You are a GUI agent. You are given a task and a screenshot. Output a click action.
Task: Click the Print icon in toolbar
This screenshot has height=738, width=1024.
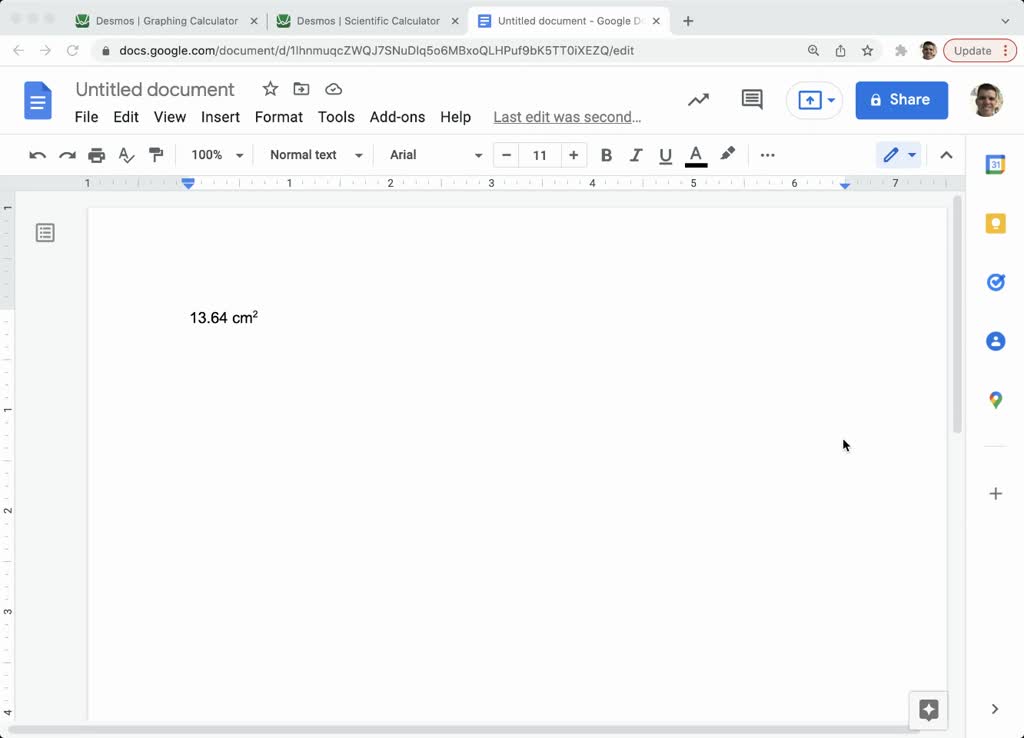coord(97,155)
